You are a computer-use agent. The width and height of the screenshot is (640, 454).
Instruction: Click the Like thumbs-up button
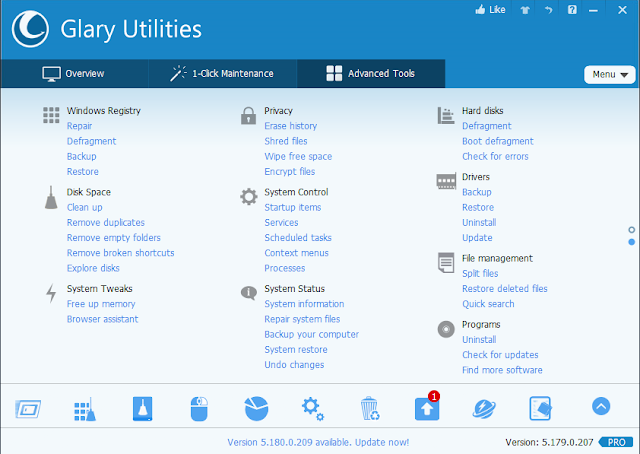point(490,9)
